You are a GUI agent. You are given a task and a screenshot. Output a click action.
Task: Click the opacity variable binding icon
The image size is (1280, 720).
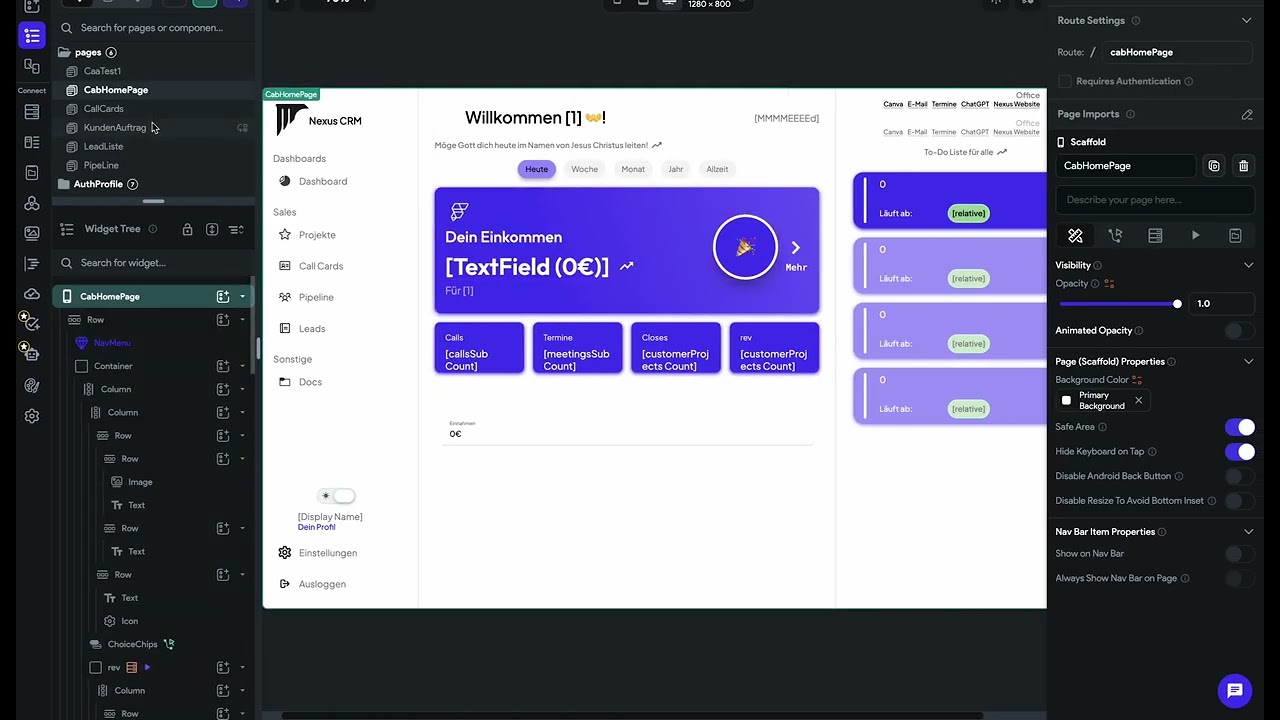click(1109, 284)
